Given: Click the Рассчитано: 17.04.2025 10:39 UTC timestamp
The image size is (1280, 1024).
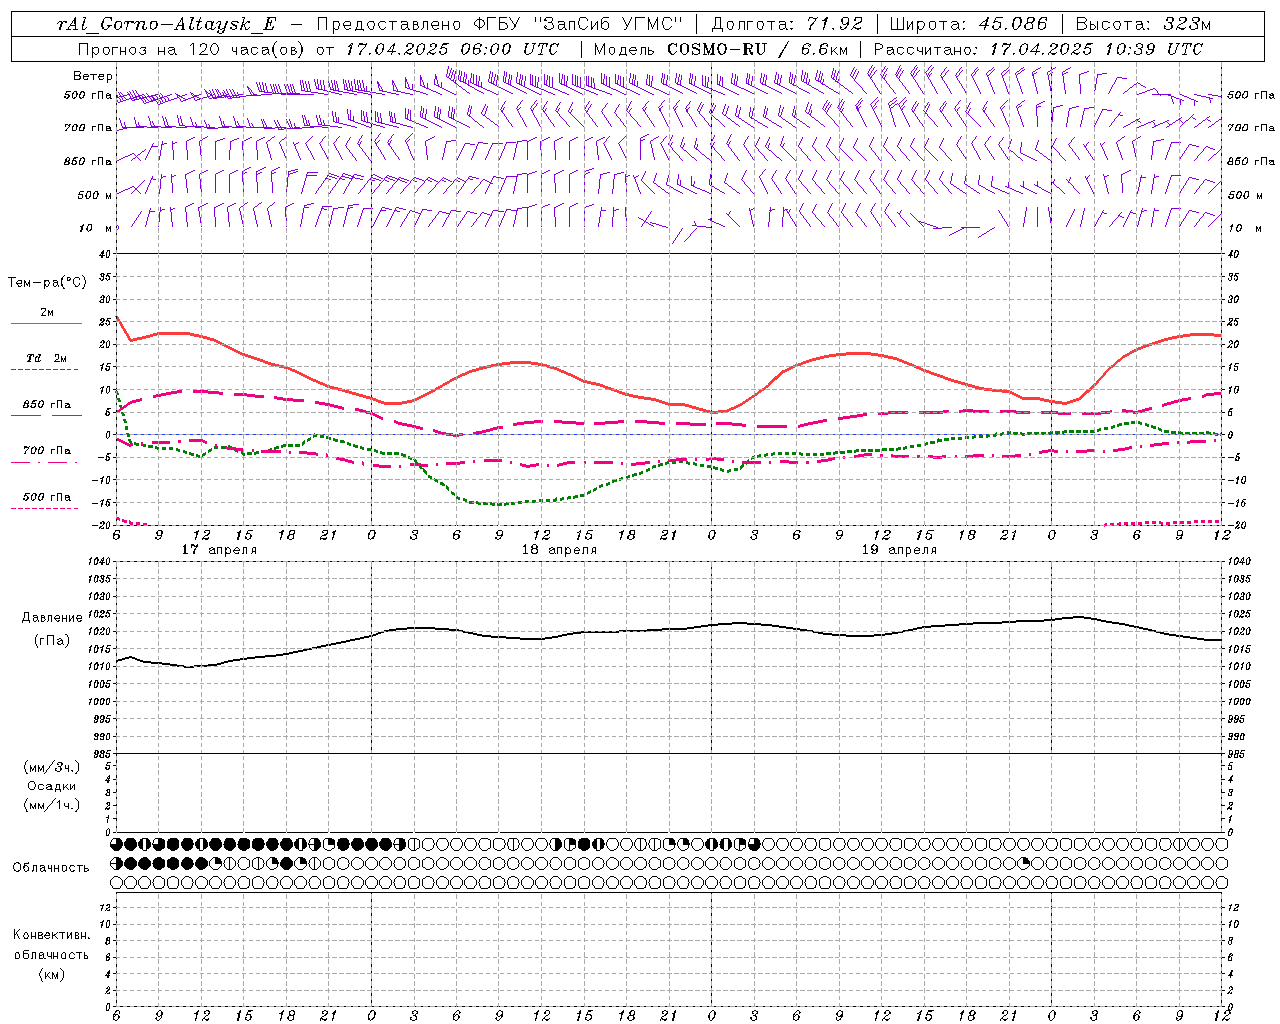Looking at the screenshot, I should click(x=1038, y=49).
